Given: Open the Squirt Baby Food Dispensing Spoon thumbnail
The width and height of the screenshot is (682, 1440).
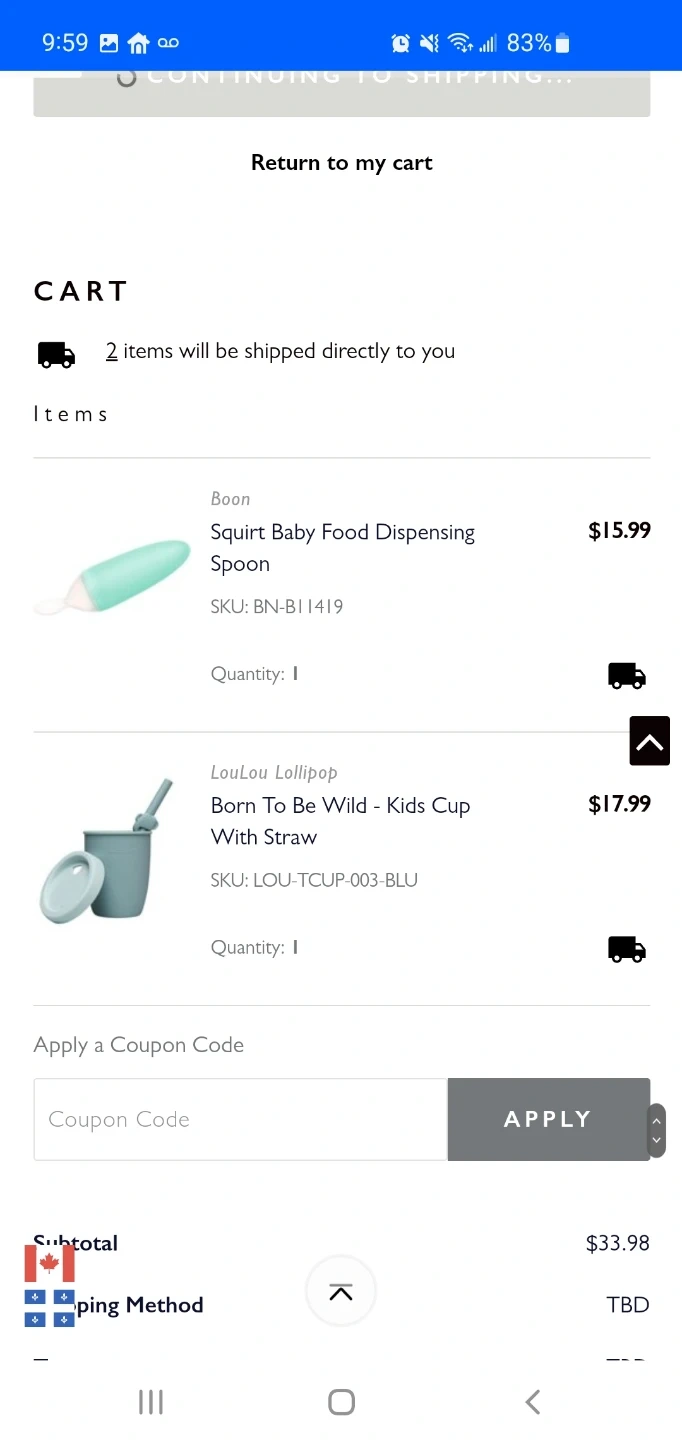Looking at the screenshot, I should [x=113, y=577].
